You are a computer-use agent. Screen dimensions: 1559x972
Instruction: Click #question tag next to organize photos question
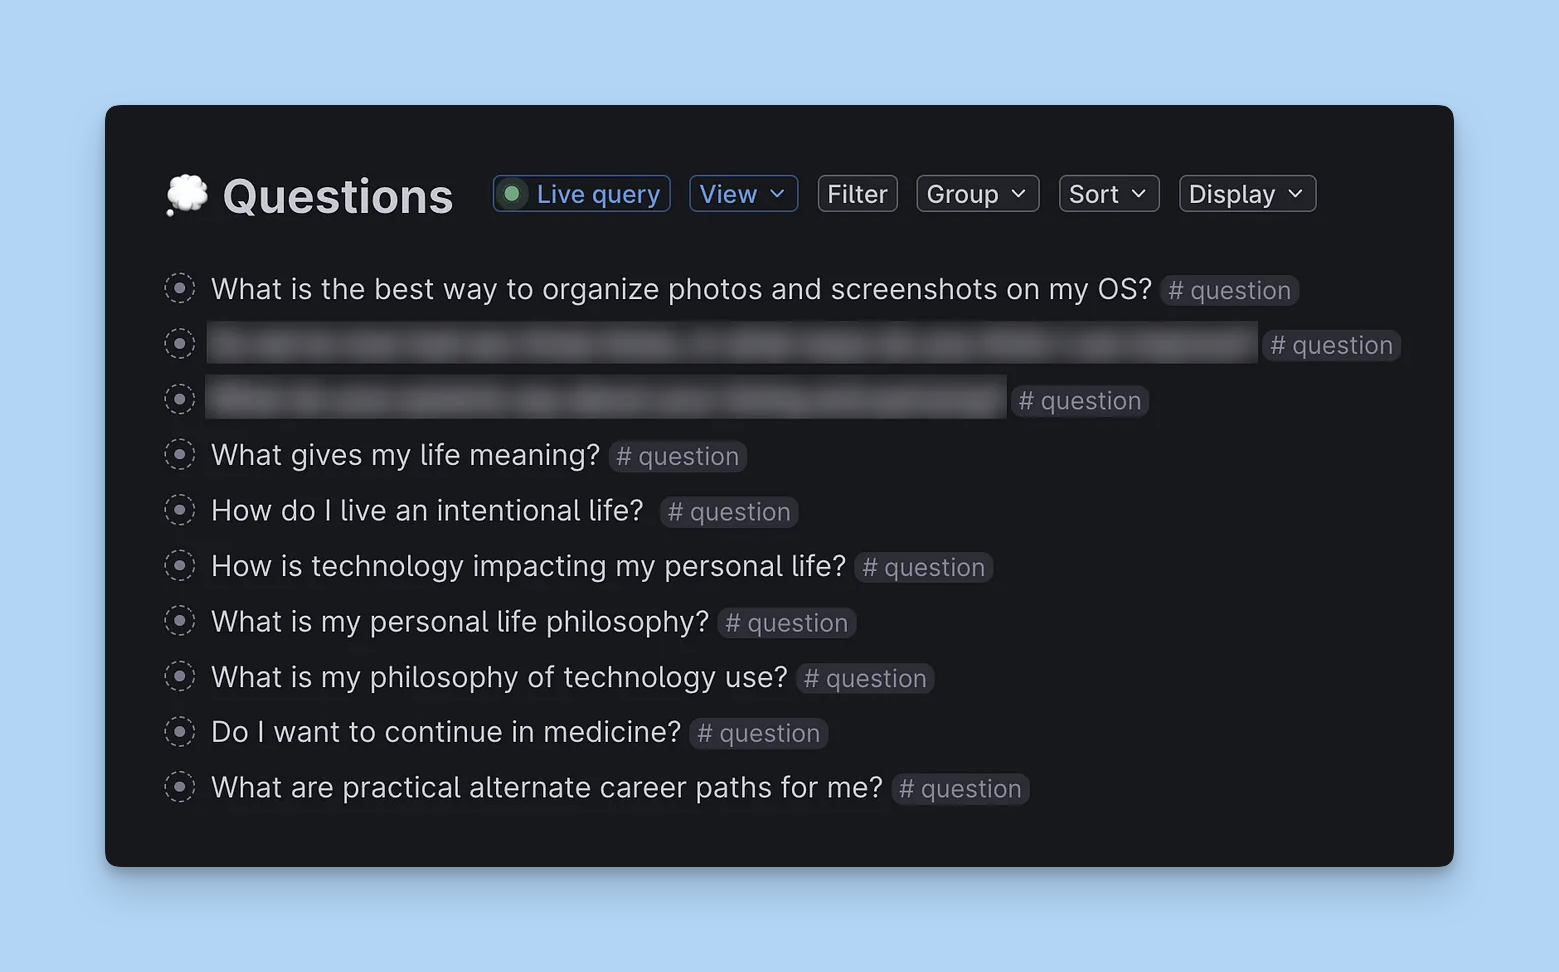(1229, 290)
